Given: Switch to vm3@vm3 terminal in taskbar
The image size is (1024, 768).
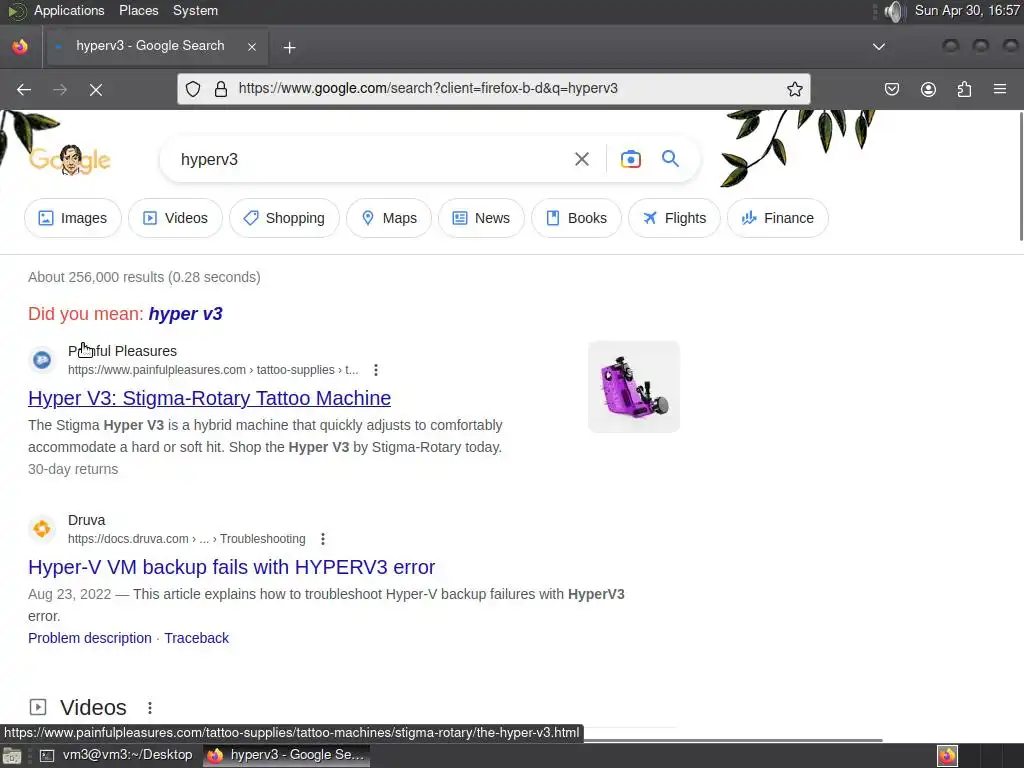Looking at the screenshot, I should 116,755.
